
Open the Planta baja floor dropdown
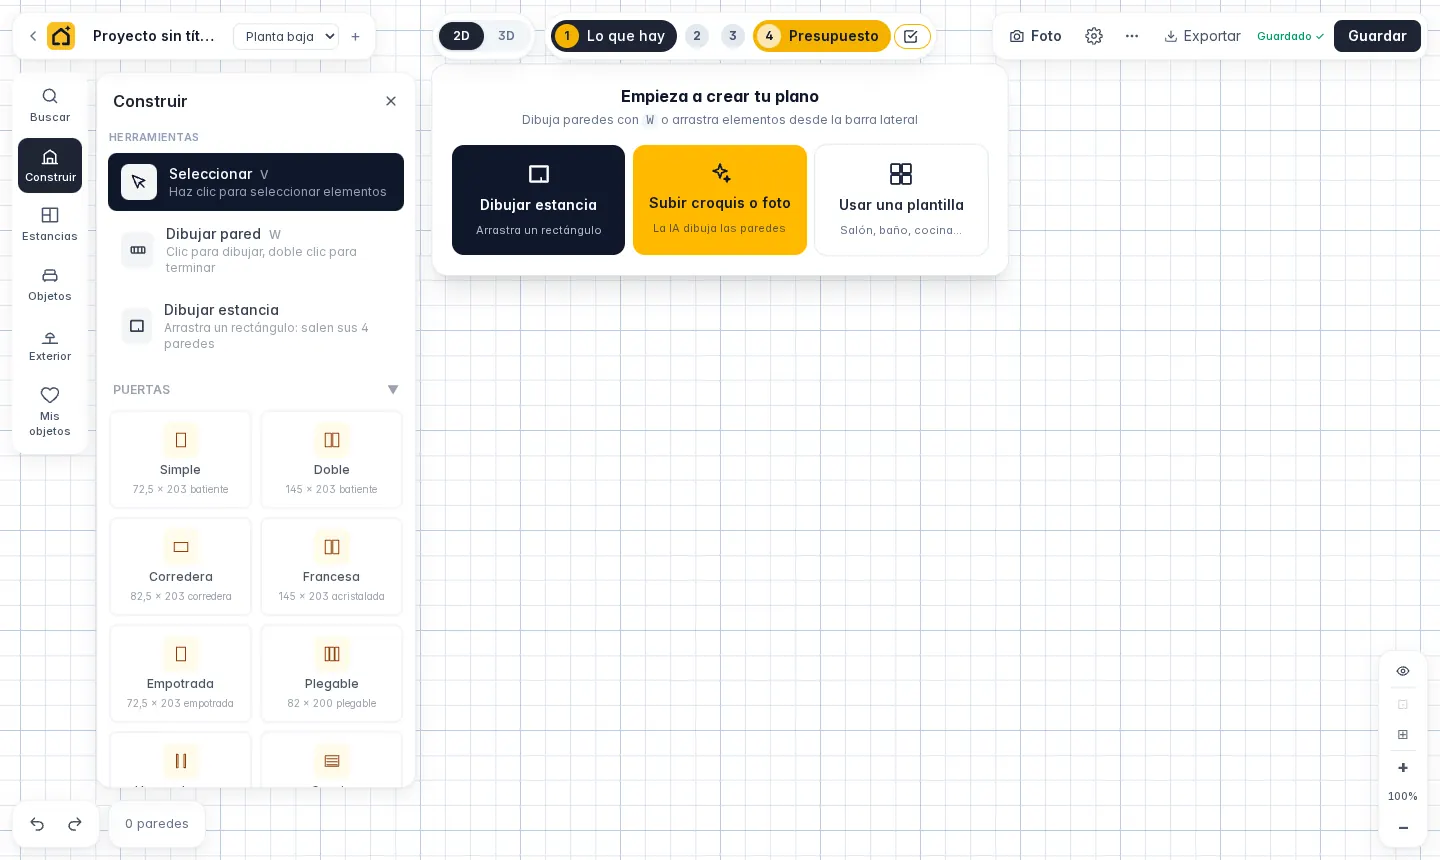[286, 36]
